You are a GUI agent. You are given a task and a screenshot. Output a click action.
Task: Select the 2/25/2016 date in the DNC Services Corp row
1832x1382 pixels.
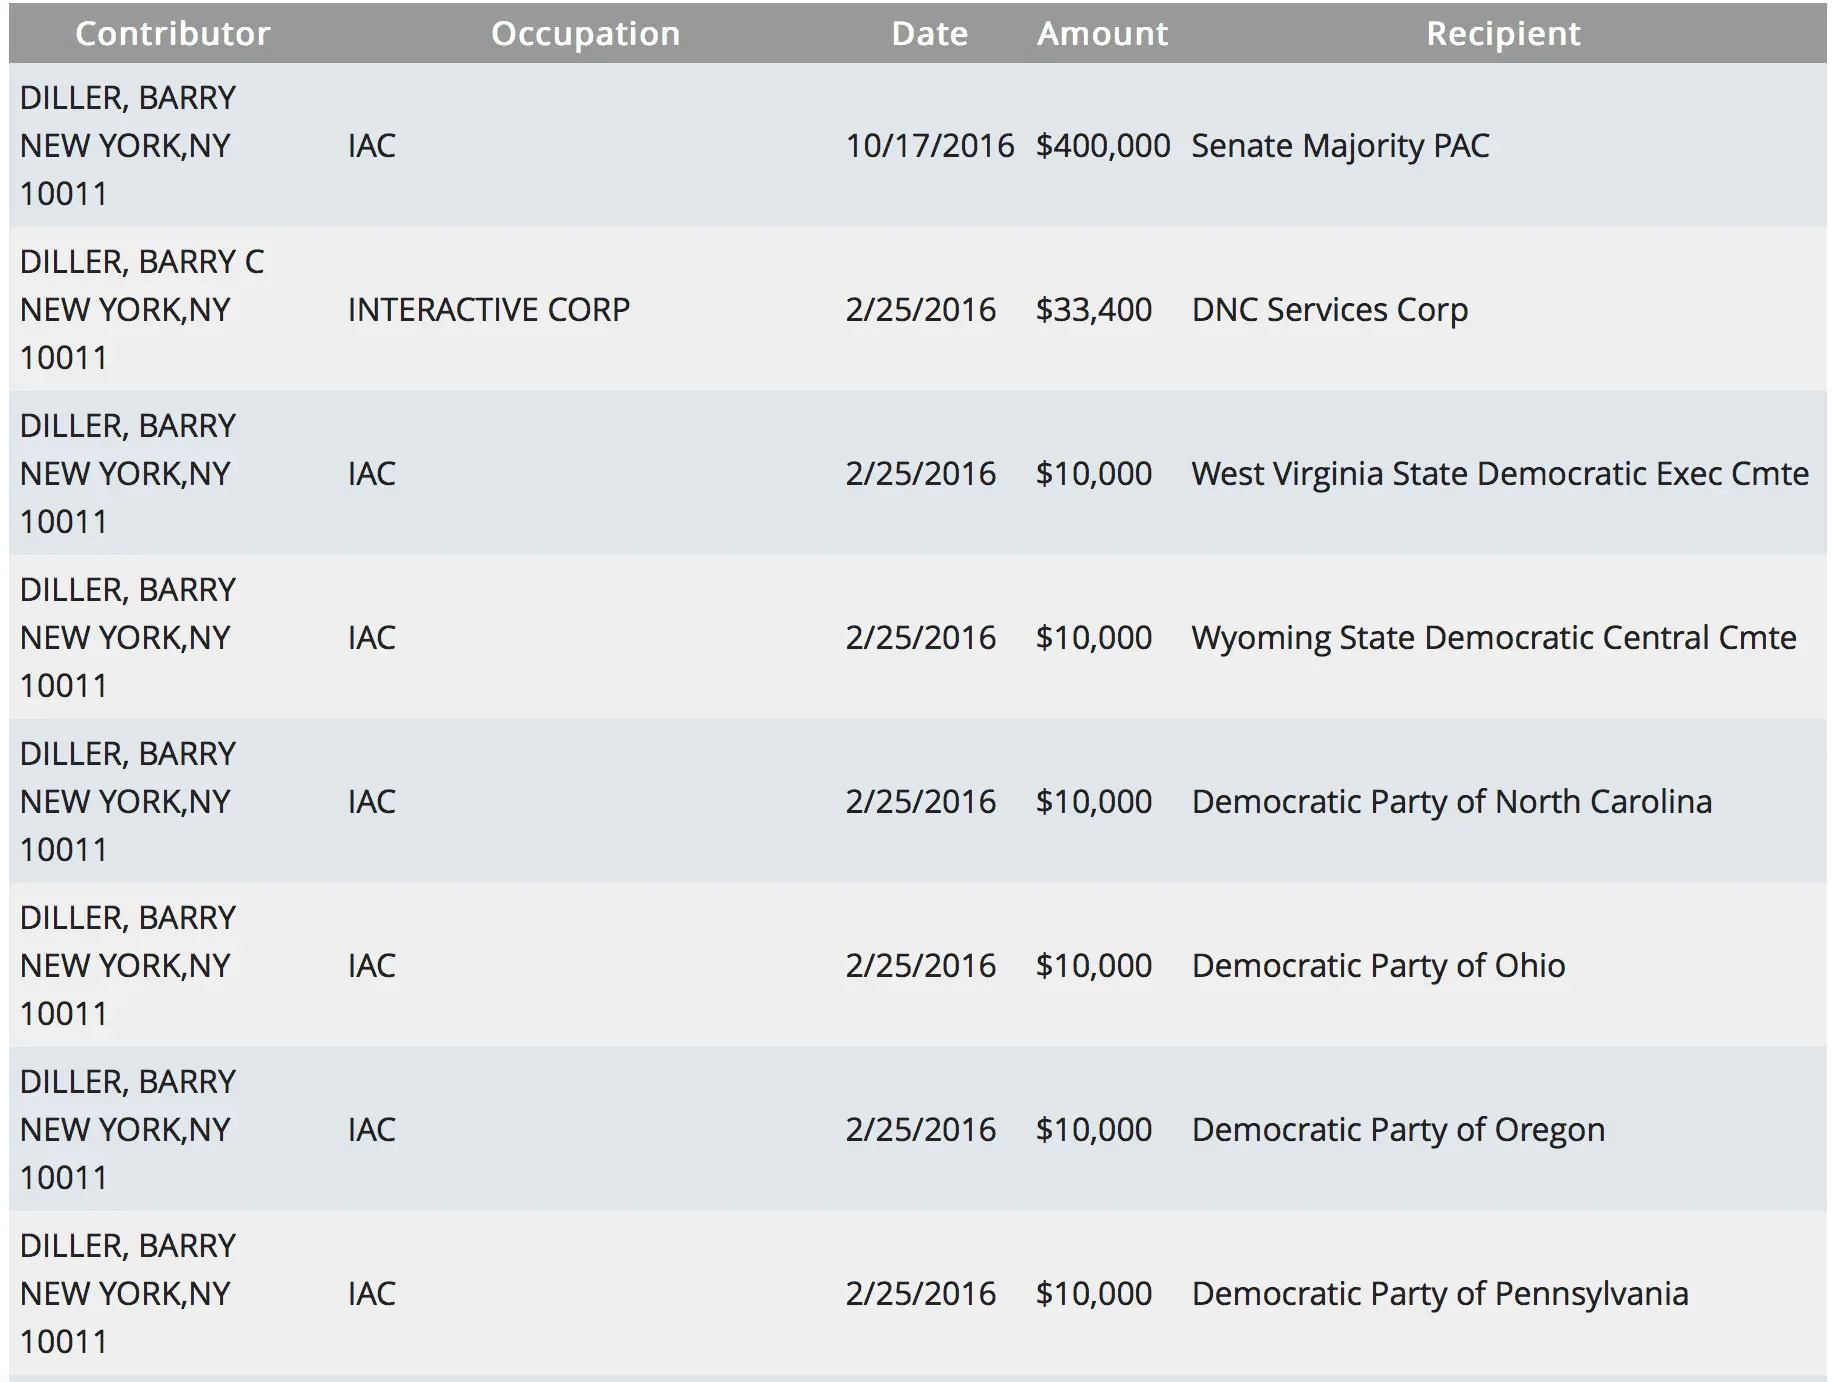click(x=920, y=310)
